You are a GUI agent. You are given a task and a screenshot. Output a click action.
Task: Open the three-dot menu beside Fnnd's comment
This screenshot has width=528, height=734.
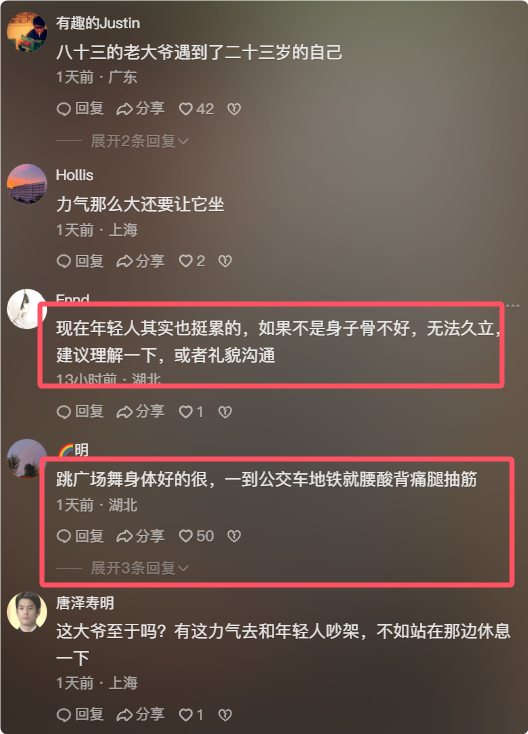513,306
